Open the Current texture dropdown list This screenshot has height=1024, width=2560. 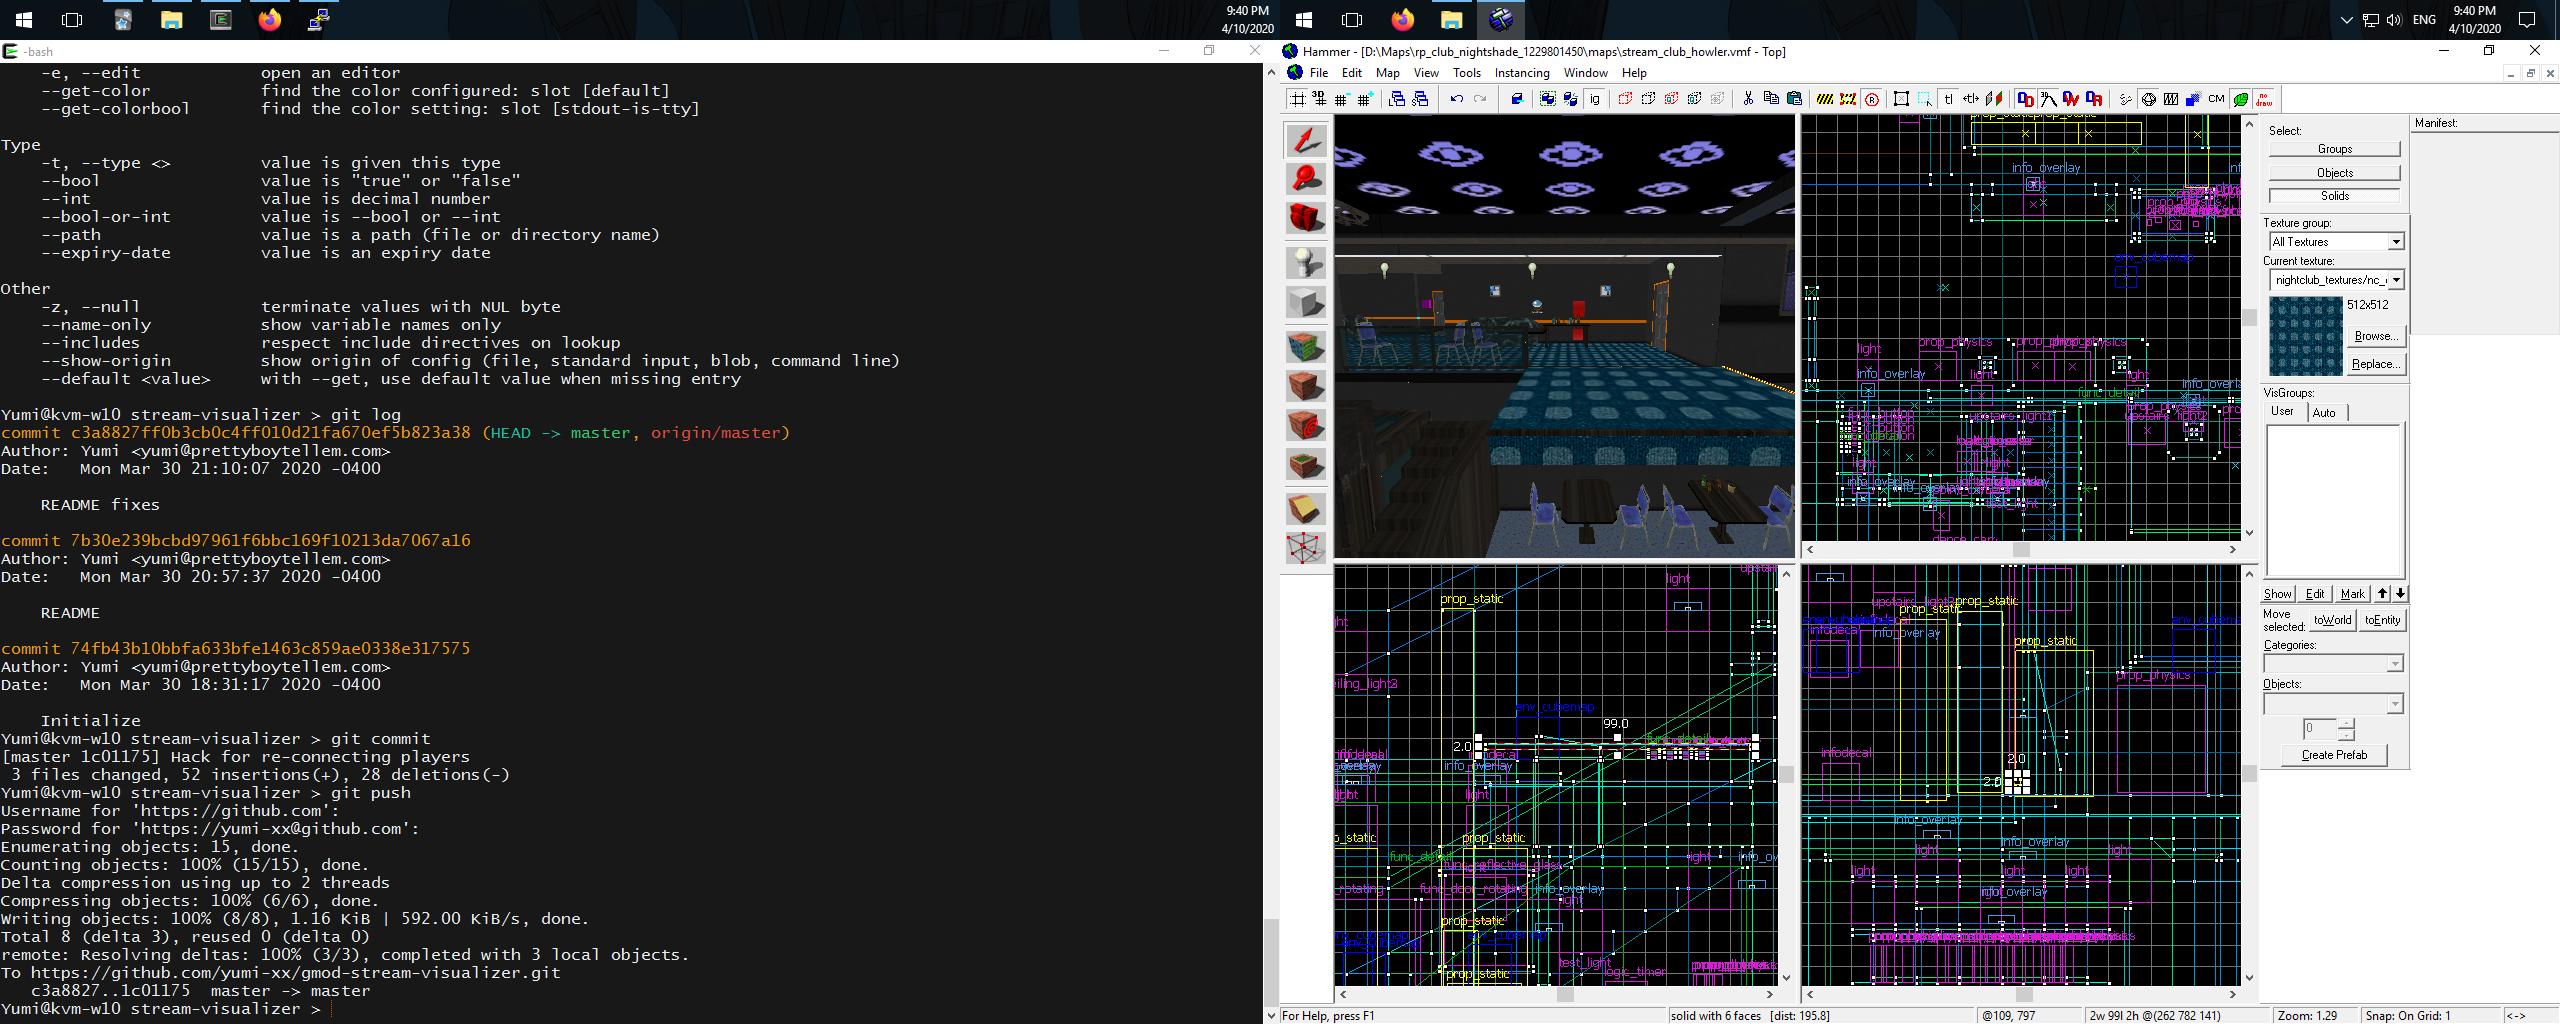point(2395,280)
